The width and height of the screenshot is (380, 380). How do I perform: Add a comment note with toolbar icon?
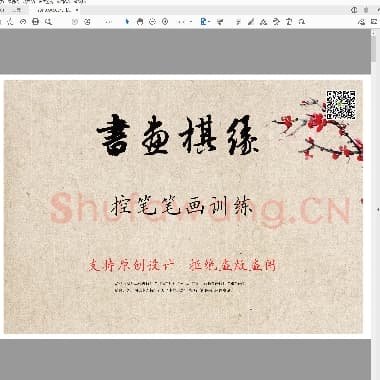[238, 22]
